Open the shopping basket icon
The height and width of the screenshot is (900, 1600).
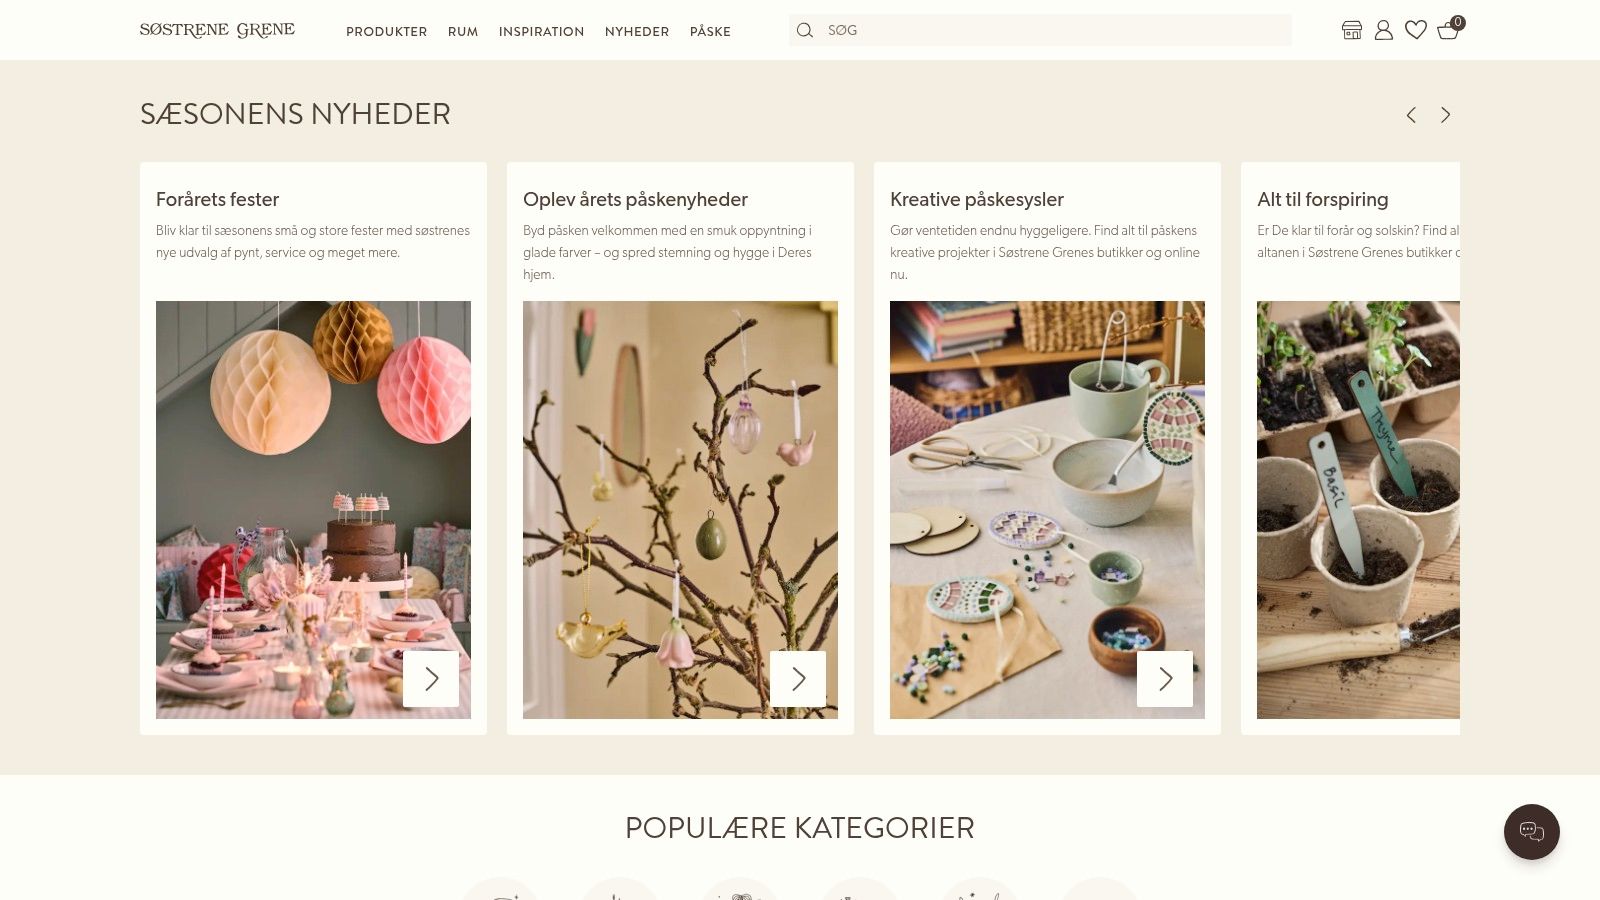click(x=1449, y=29)
